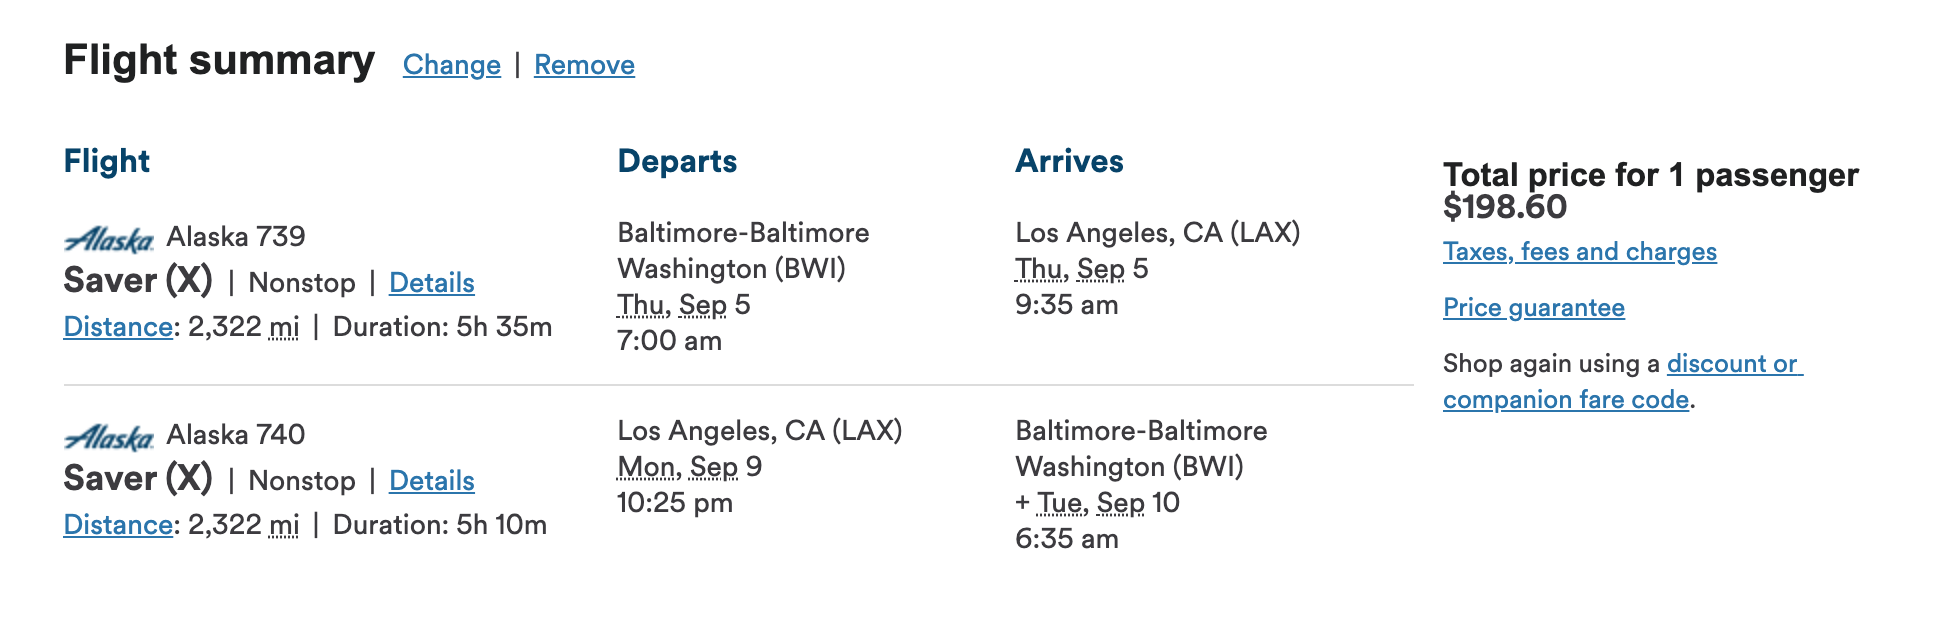Open discount or companion fare code link
The image size is (1938, 624).
click(1623, 382)
